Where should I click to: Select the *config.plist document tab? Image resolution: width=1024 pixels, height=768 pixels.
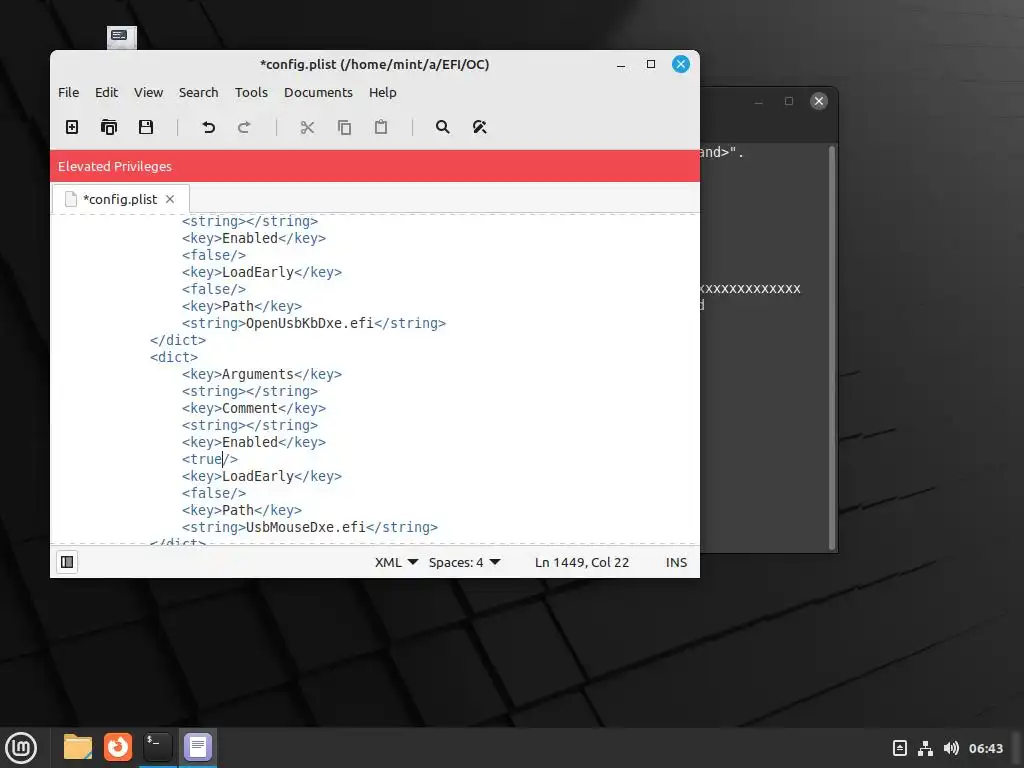(x=121, y=199)
